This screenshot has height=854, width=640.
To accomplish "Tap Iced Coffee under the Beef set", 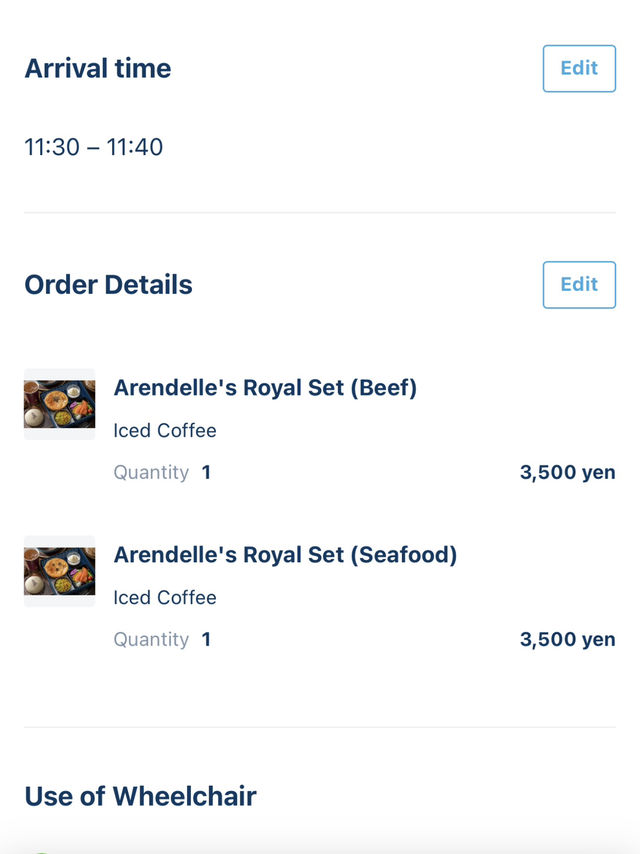I will (165, 431).
